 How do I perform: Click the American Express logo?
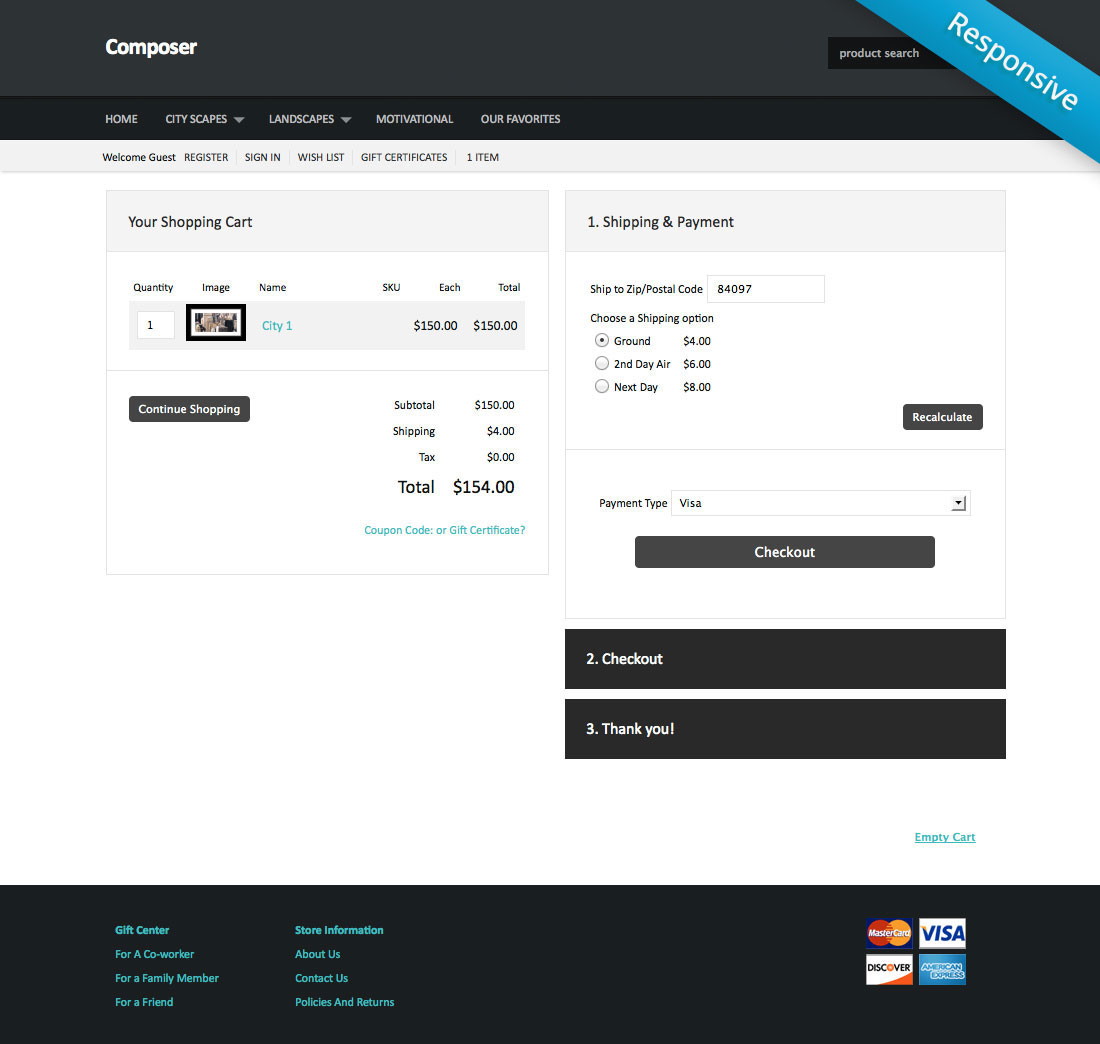tap(942, 969)
